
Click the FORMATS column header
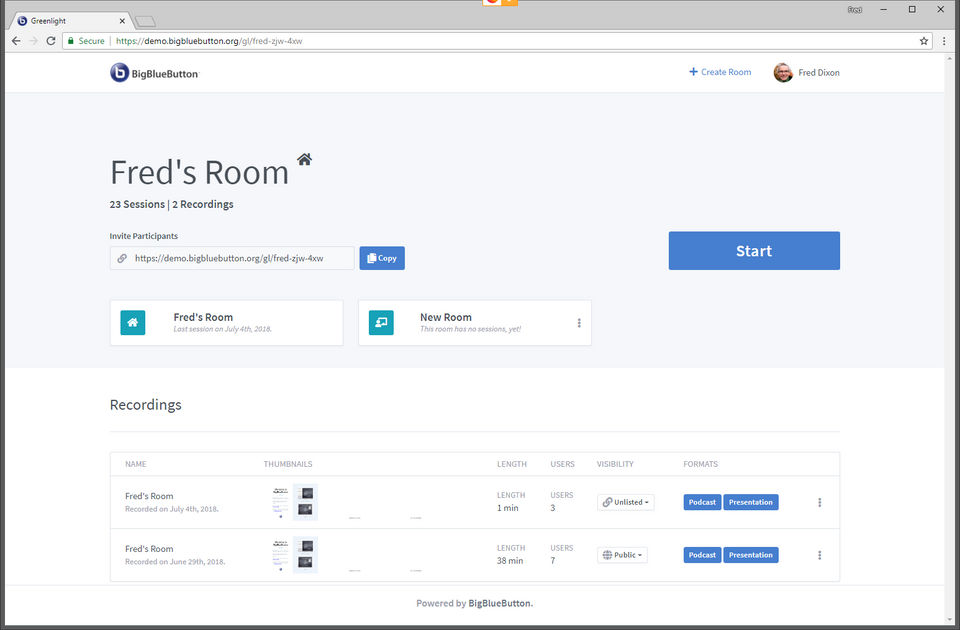point(700,464)
